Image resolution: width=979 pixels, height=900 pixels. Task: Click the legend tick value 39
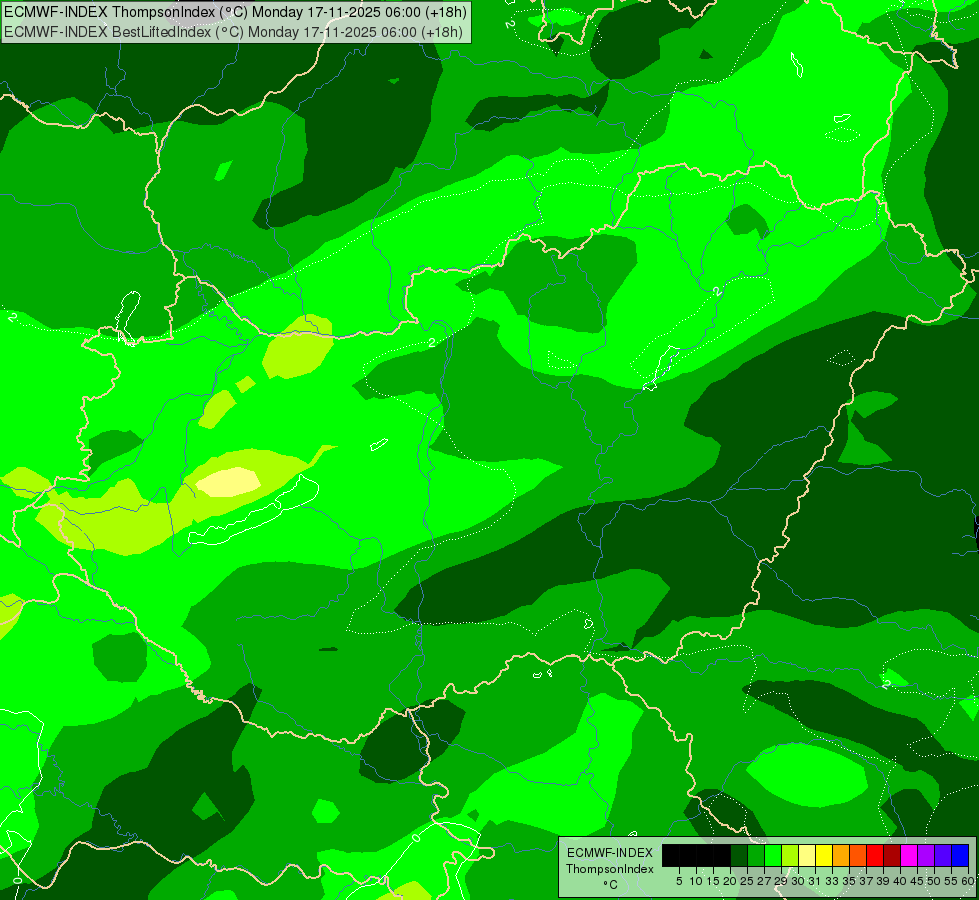coord(883,881)
